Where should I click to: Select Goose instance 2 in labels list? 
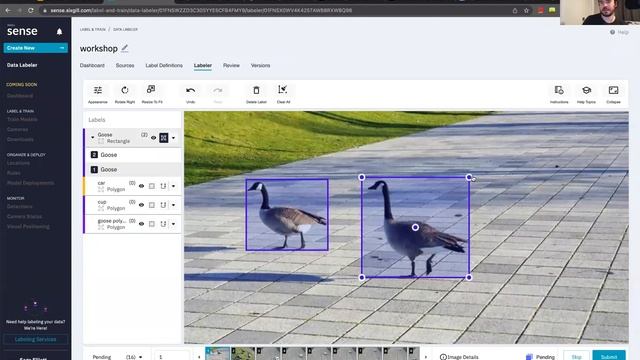point(133,155)
